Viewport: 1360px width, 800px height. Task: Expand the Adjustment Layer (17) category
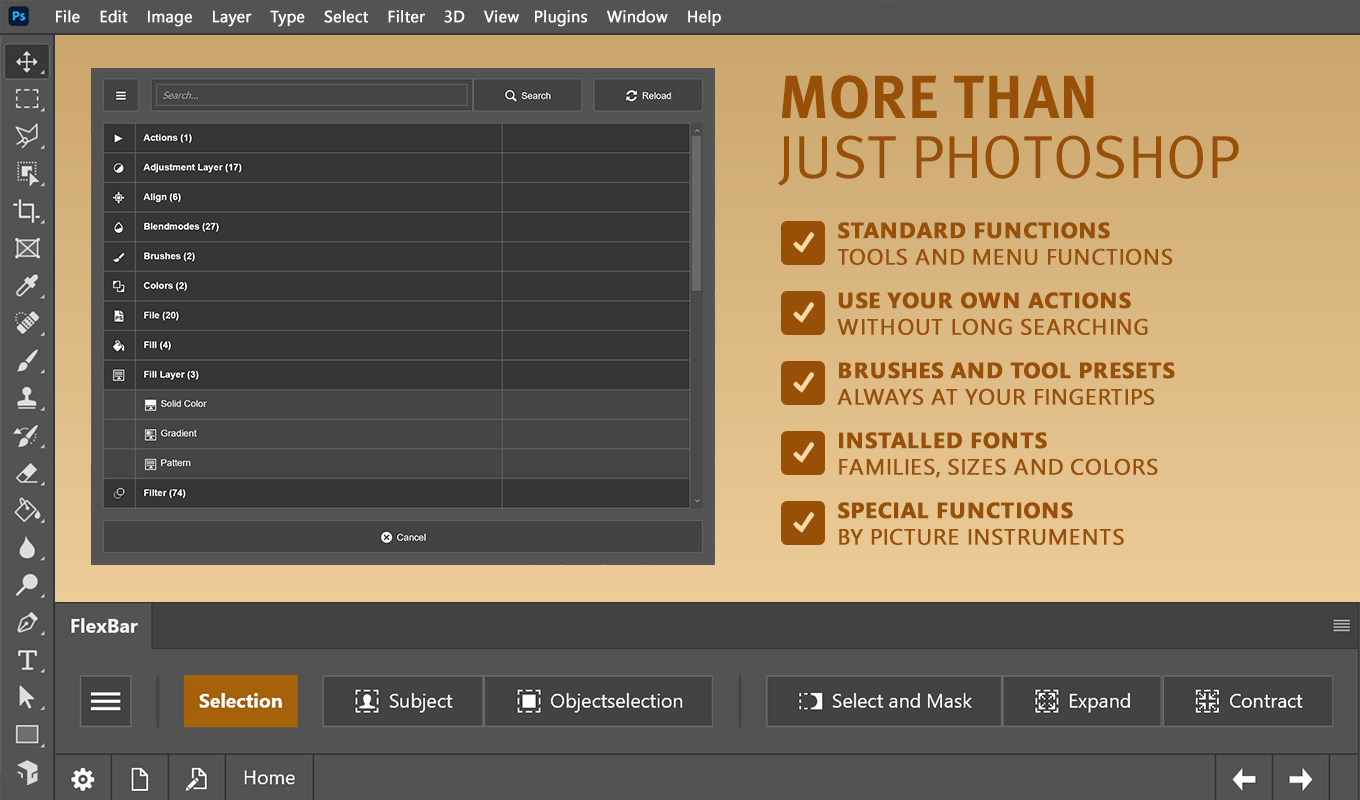[x=397, y=167]
